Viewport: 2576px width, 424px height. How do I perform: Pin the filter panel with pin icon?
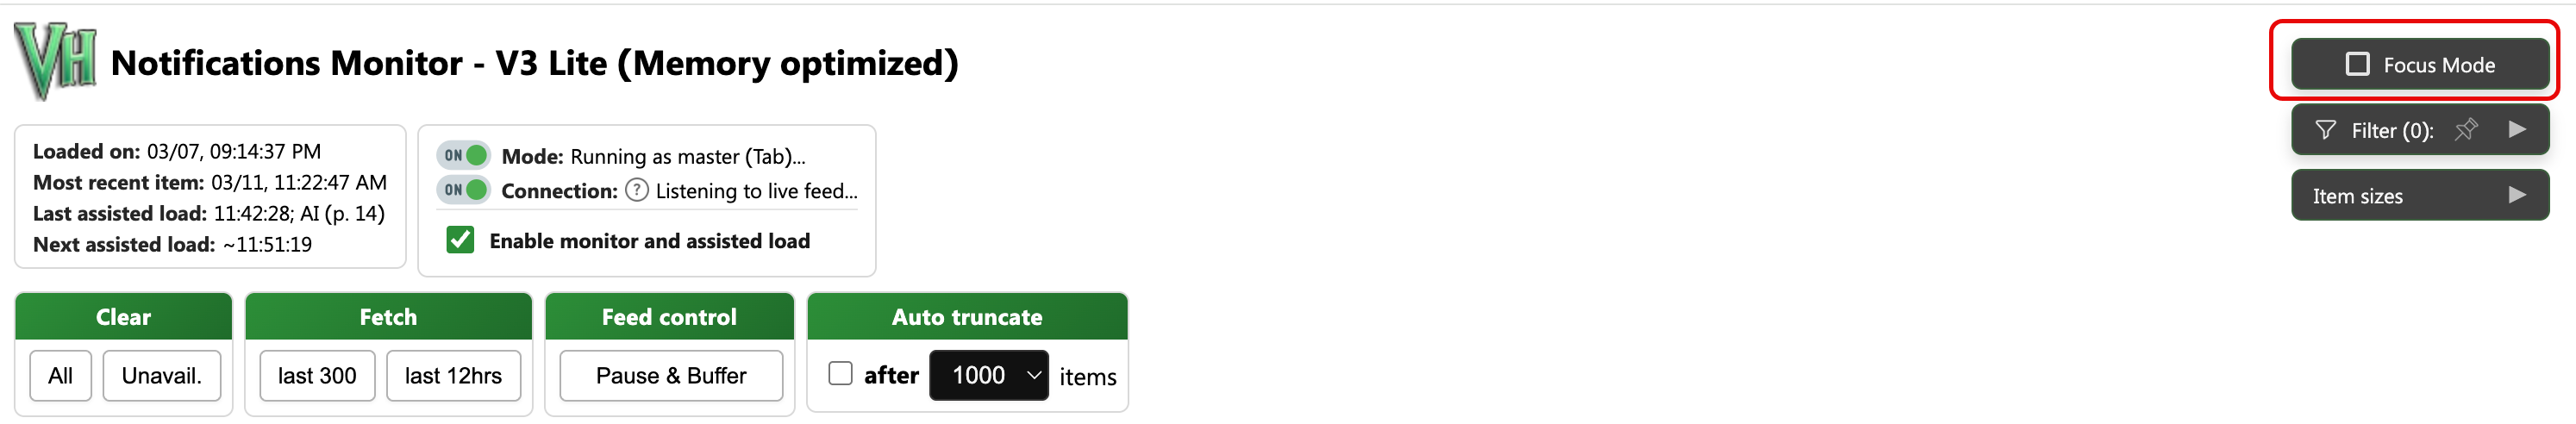(2466, 130)
